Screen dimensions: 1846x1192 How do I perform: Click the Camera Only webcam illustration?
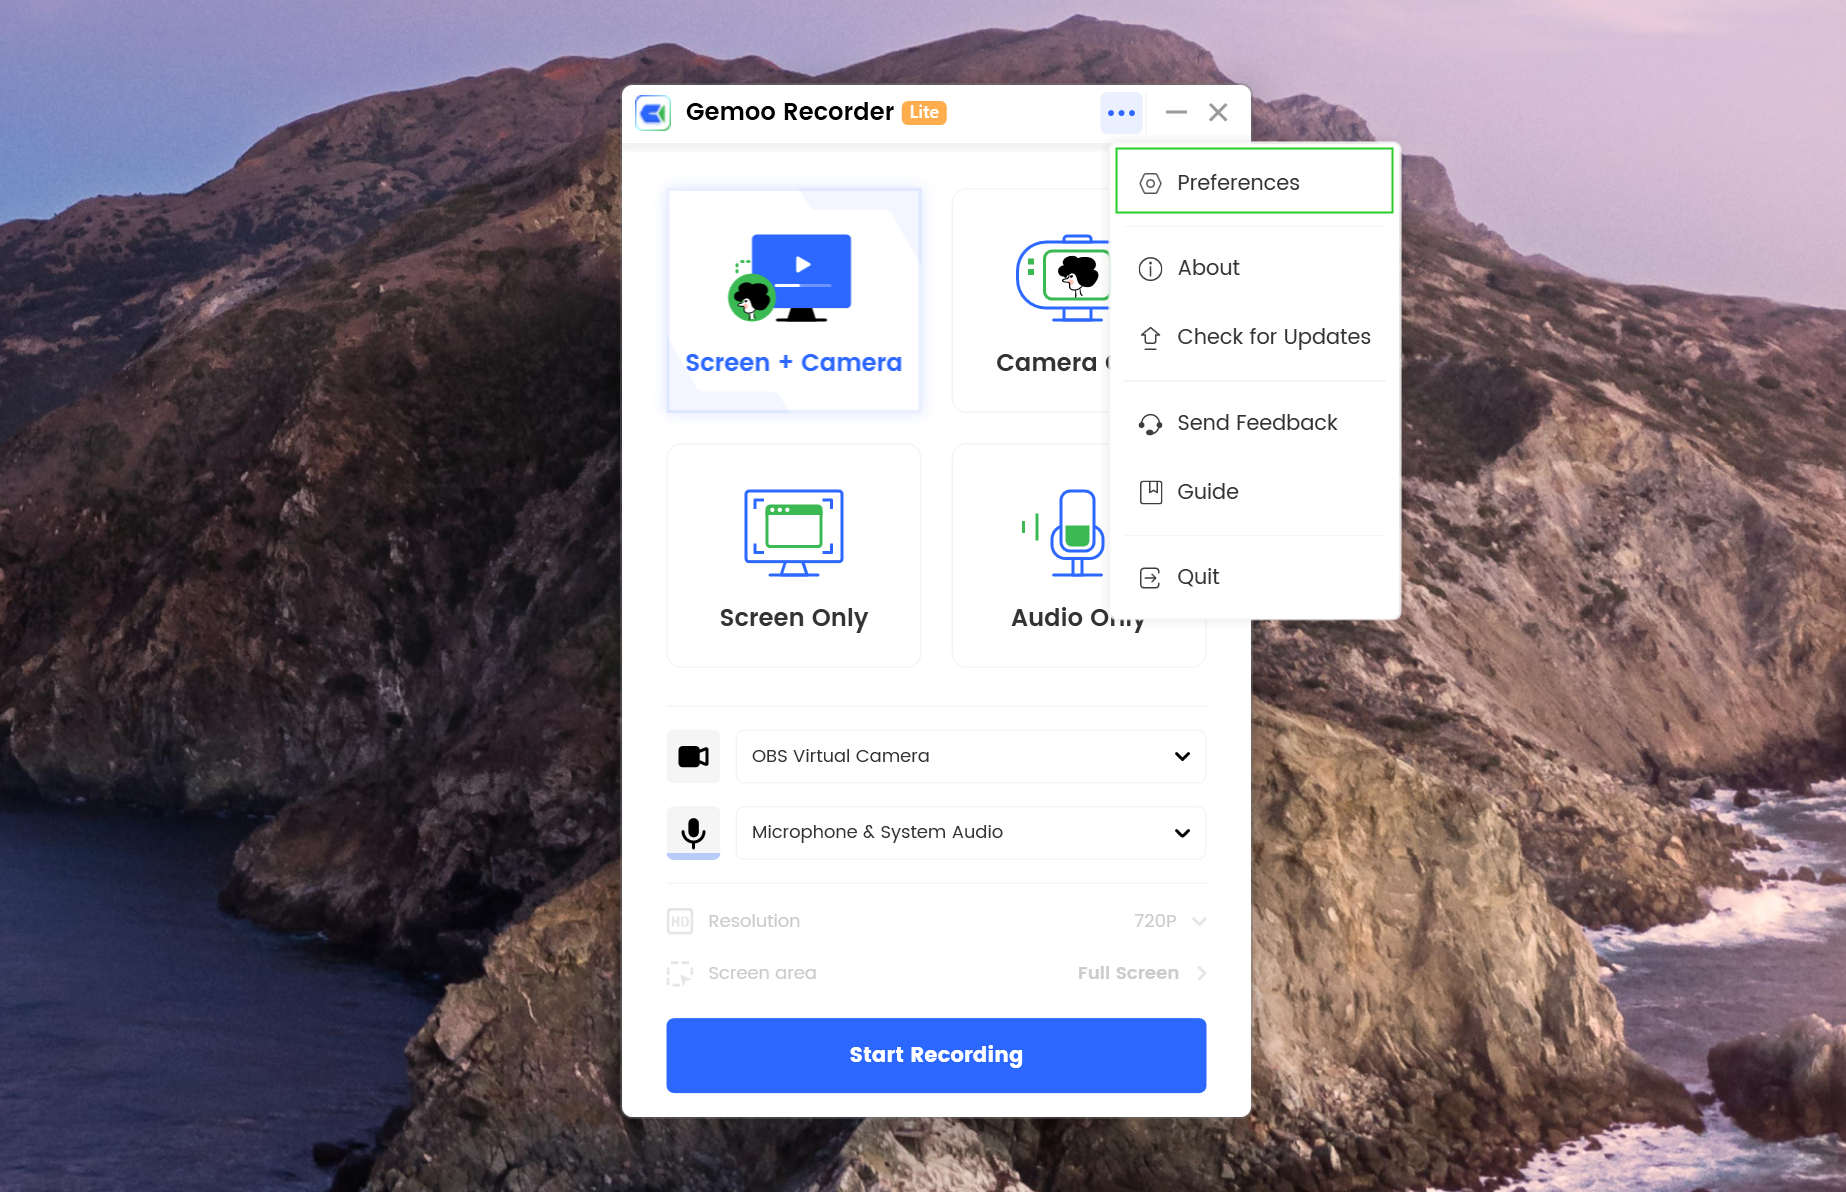tap(1064, 278)
